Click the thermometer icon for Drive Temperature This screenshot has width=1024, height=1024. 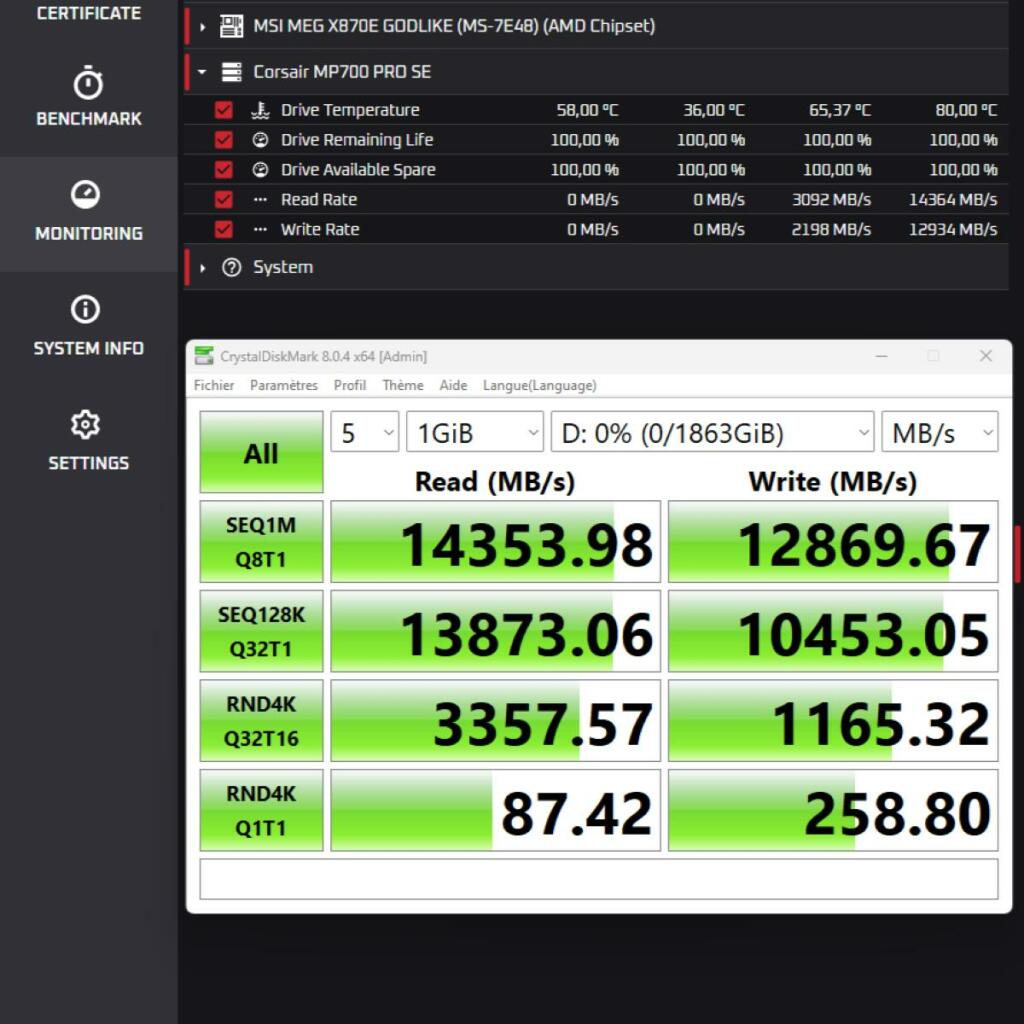click(x=261, y=110)
